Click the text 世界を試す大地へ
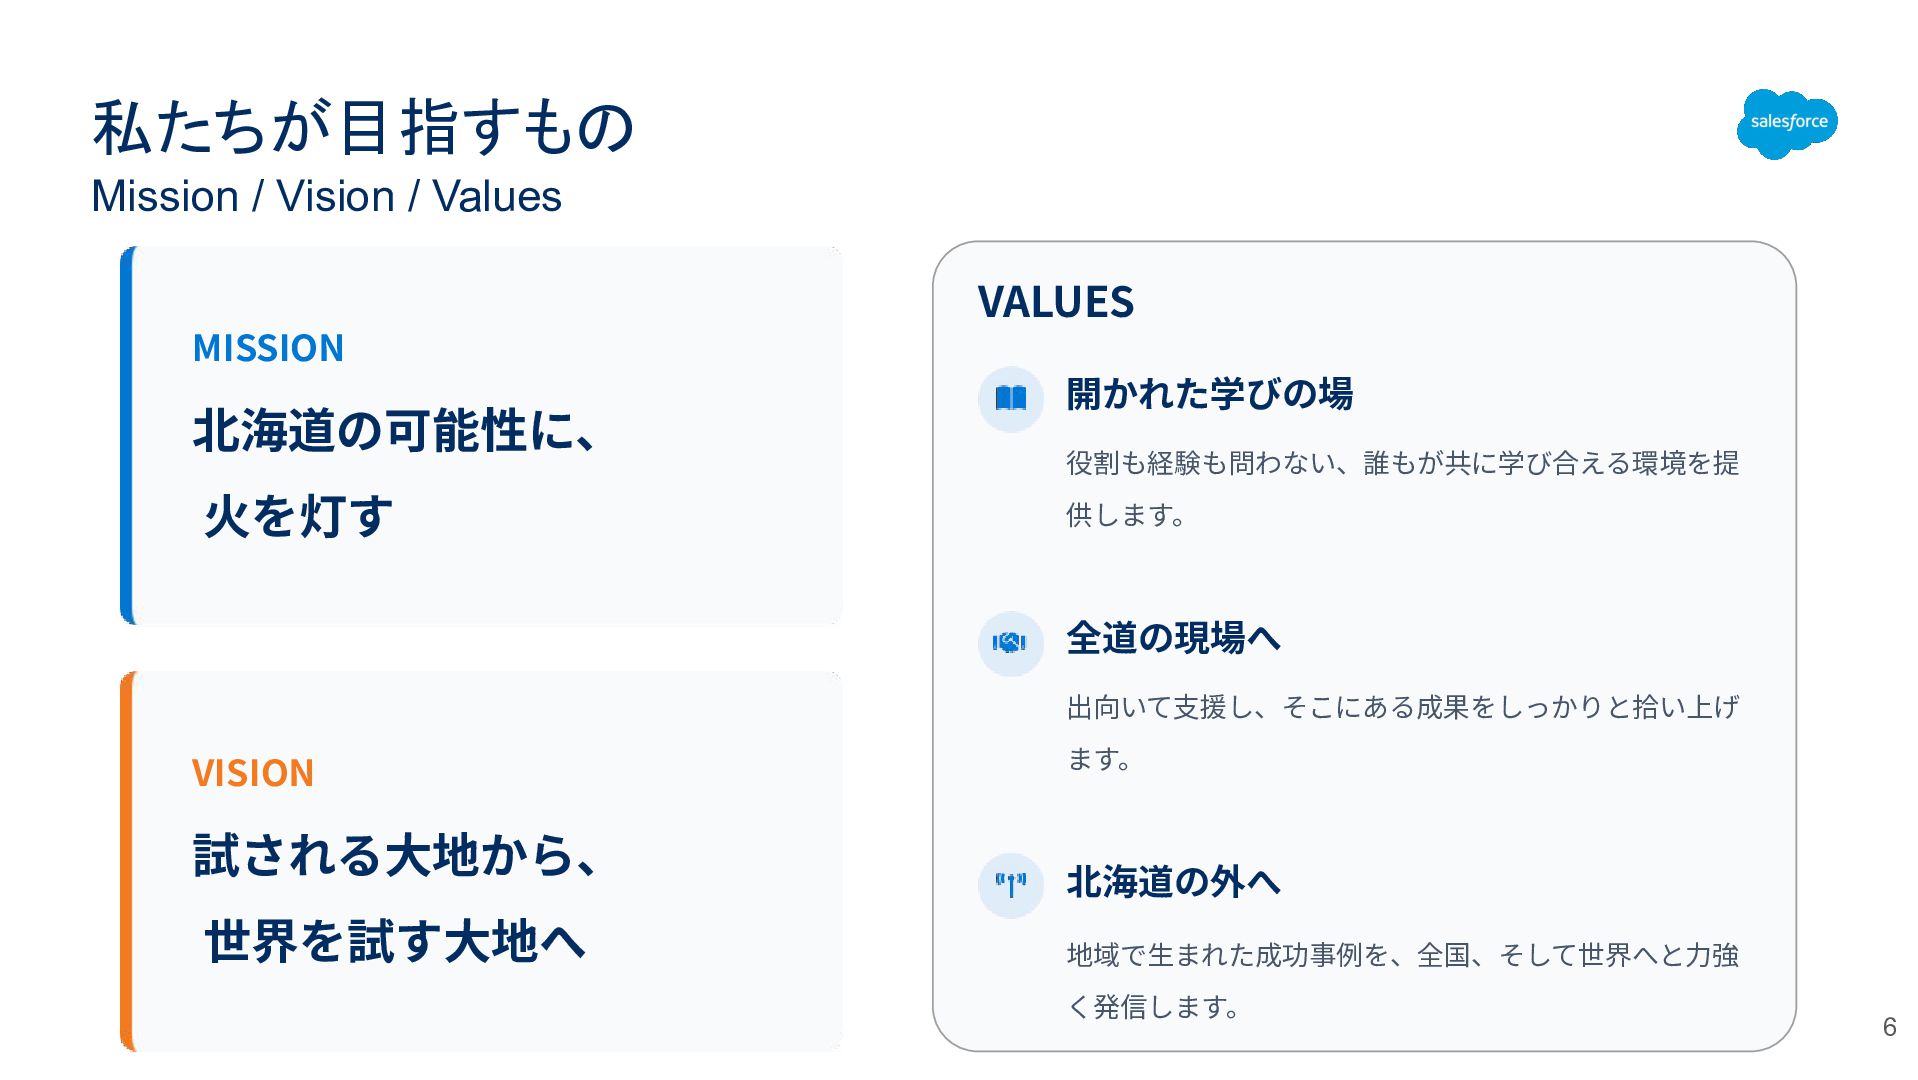This screenshot has width=1918, height=1080. pyautogui.click(x=395, y=942)
